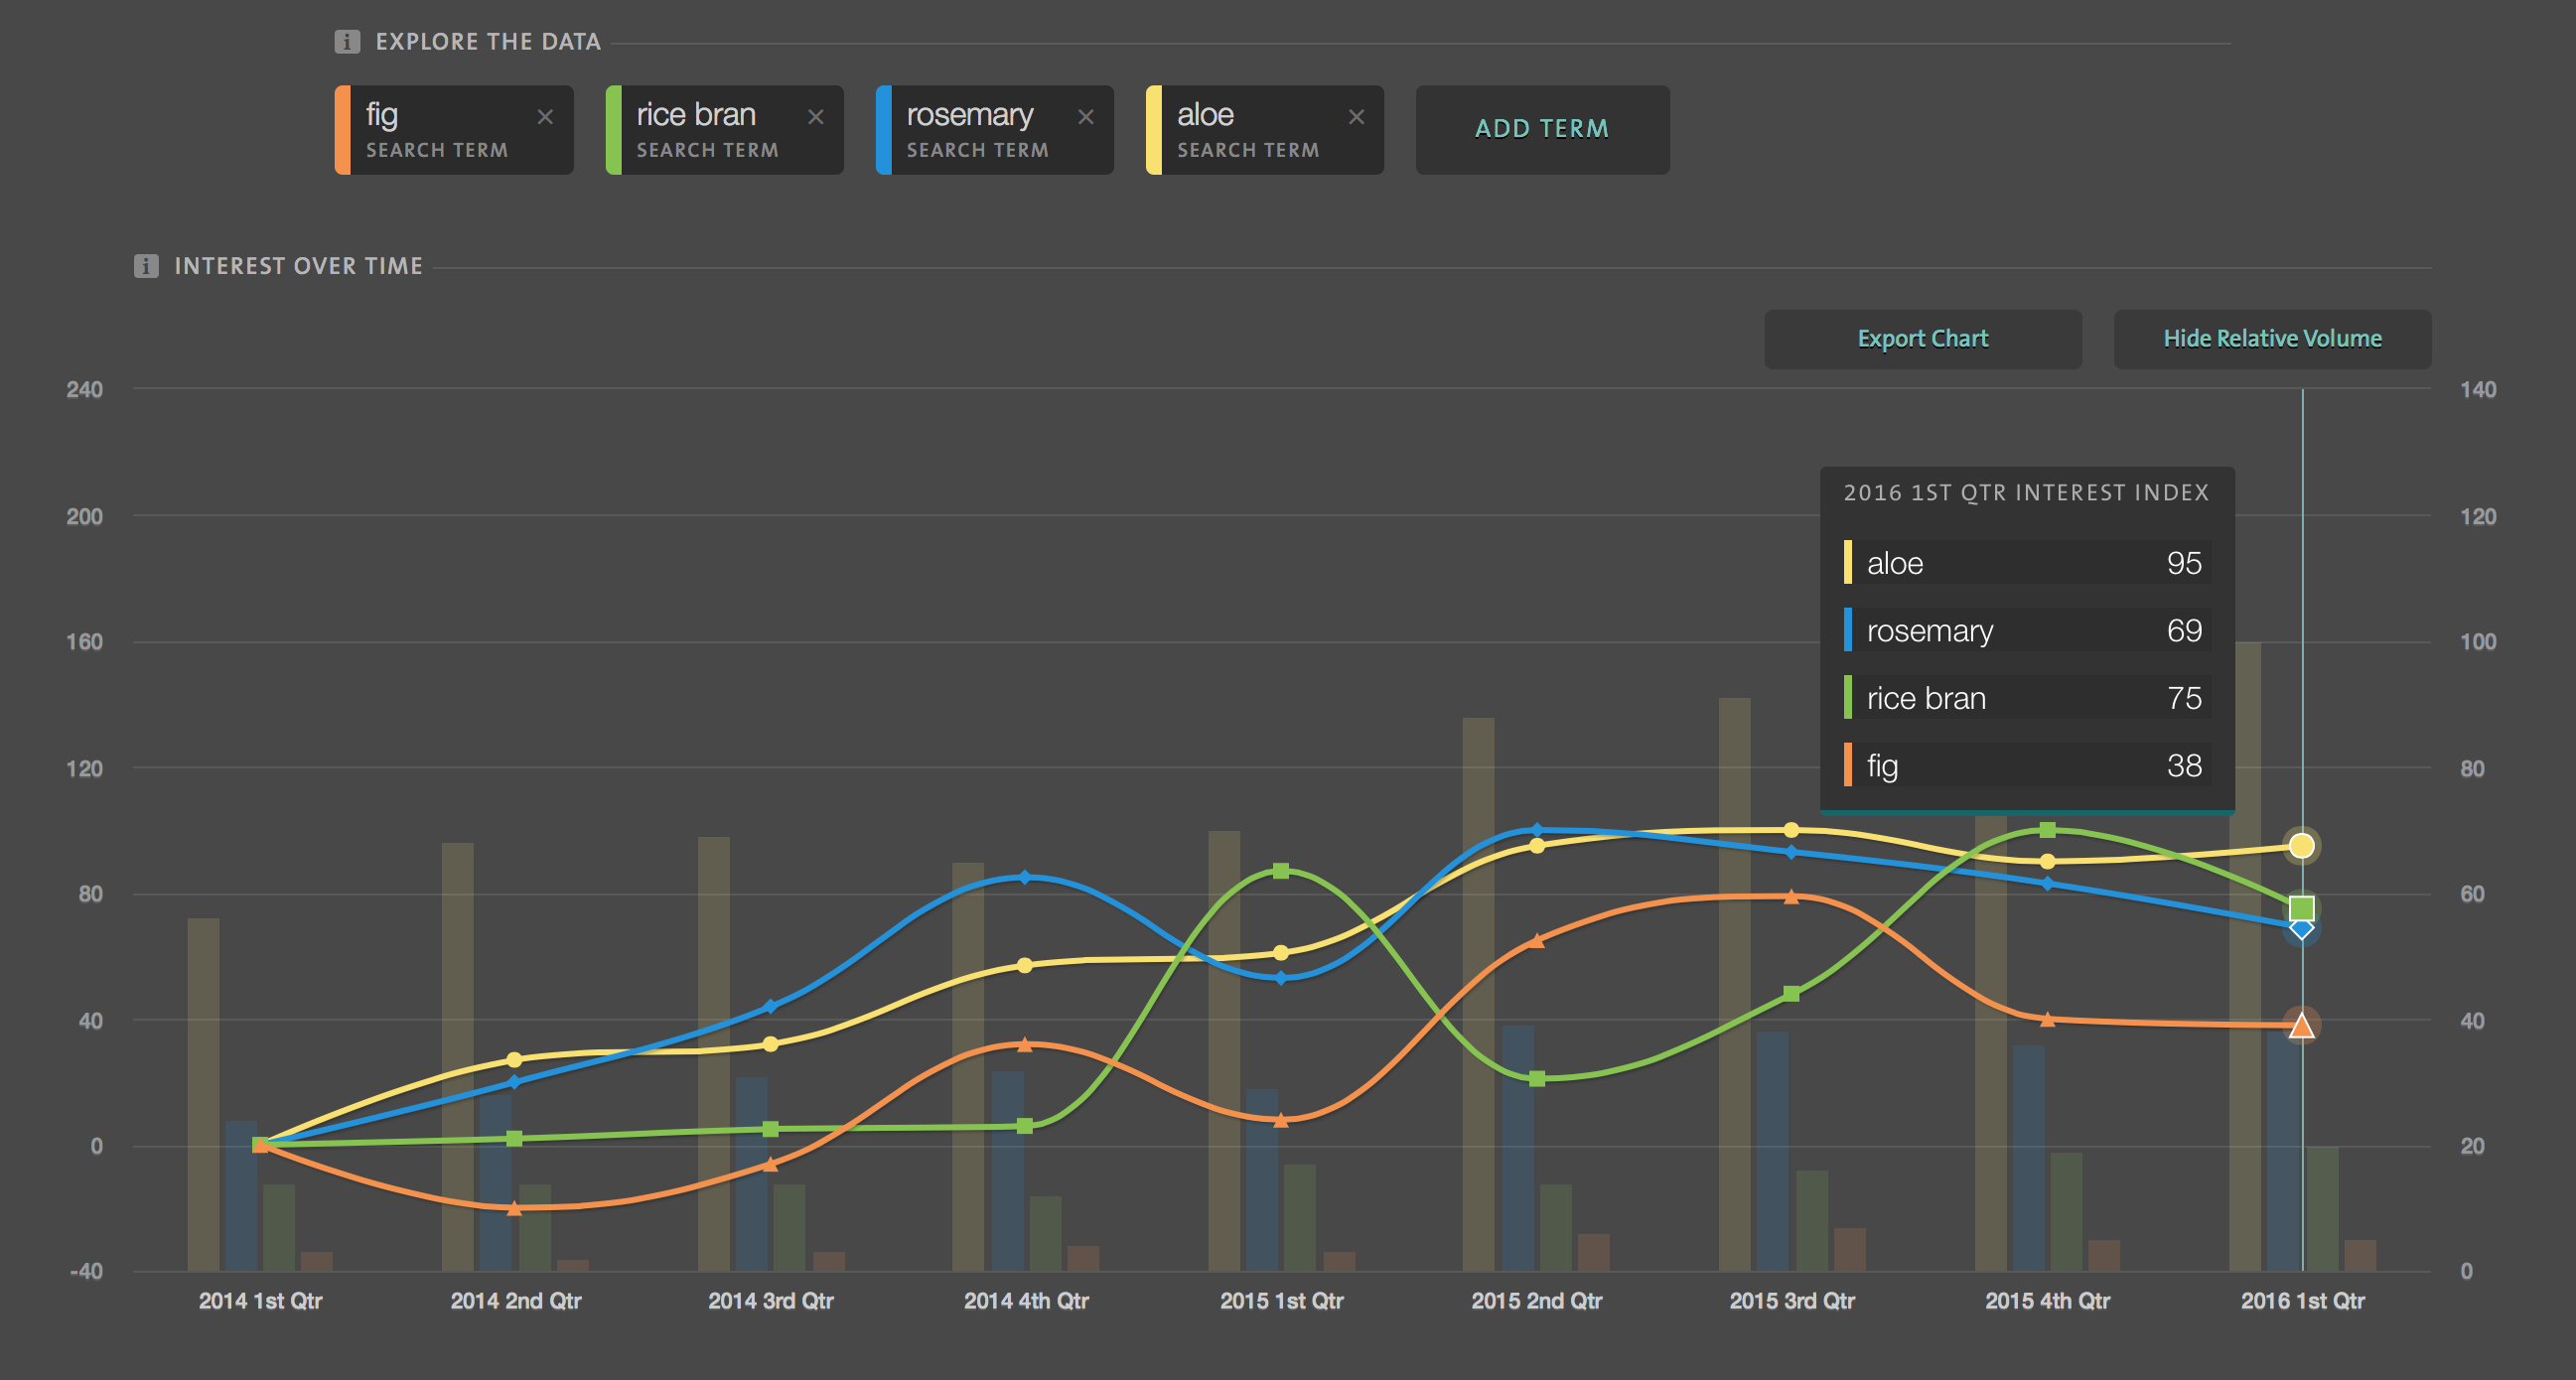Remove the rosemary search term

(x=1086, y=117)
